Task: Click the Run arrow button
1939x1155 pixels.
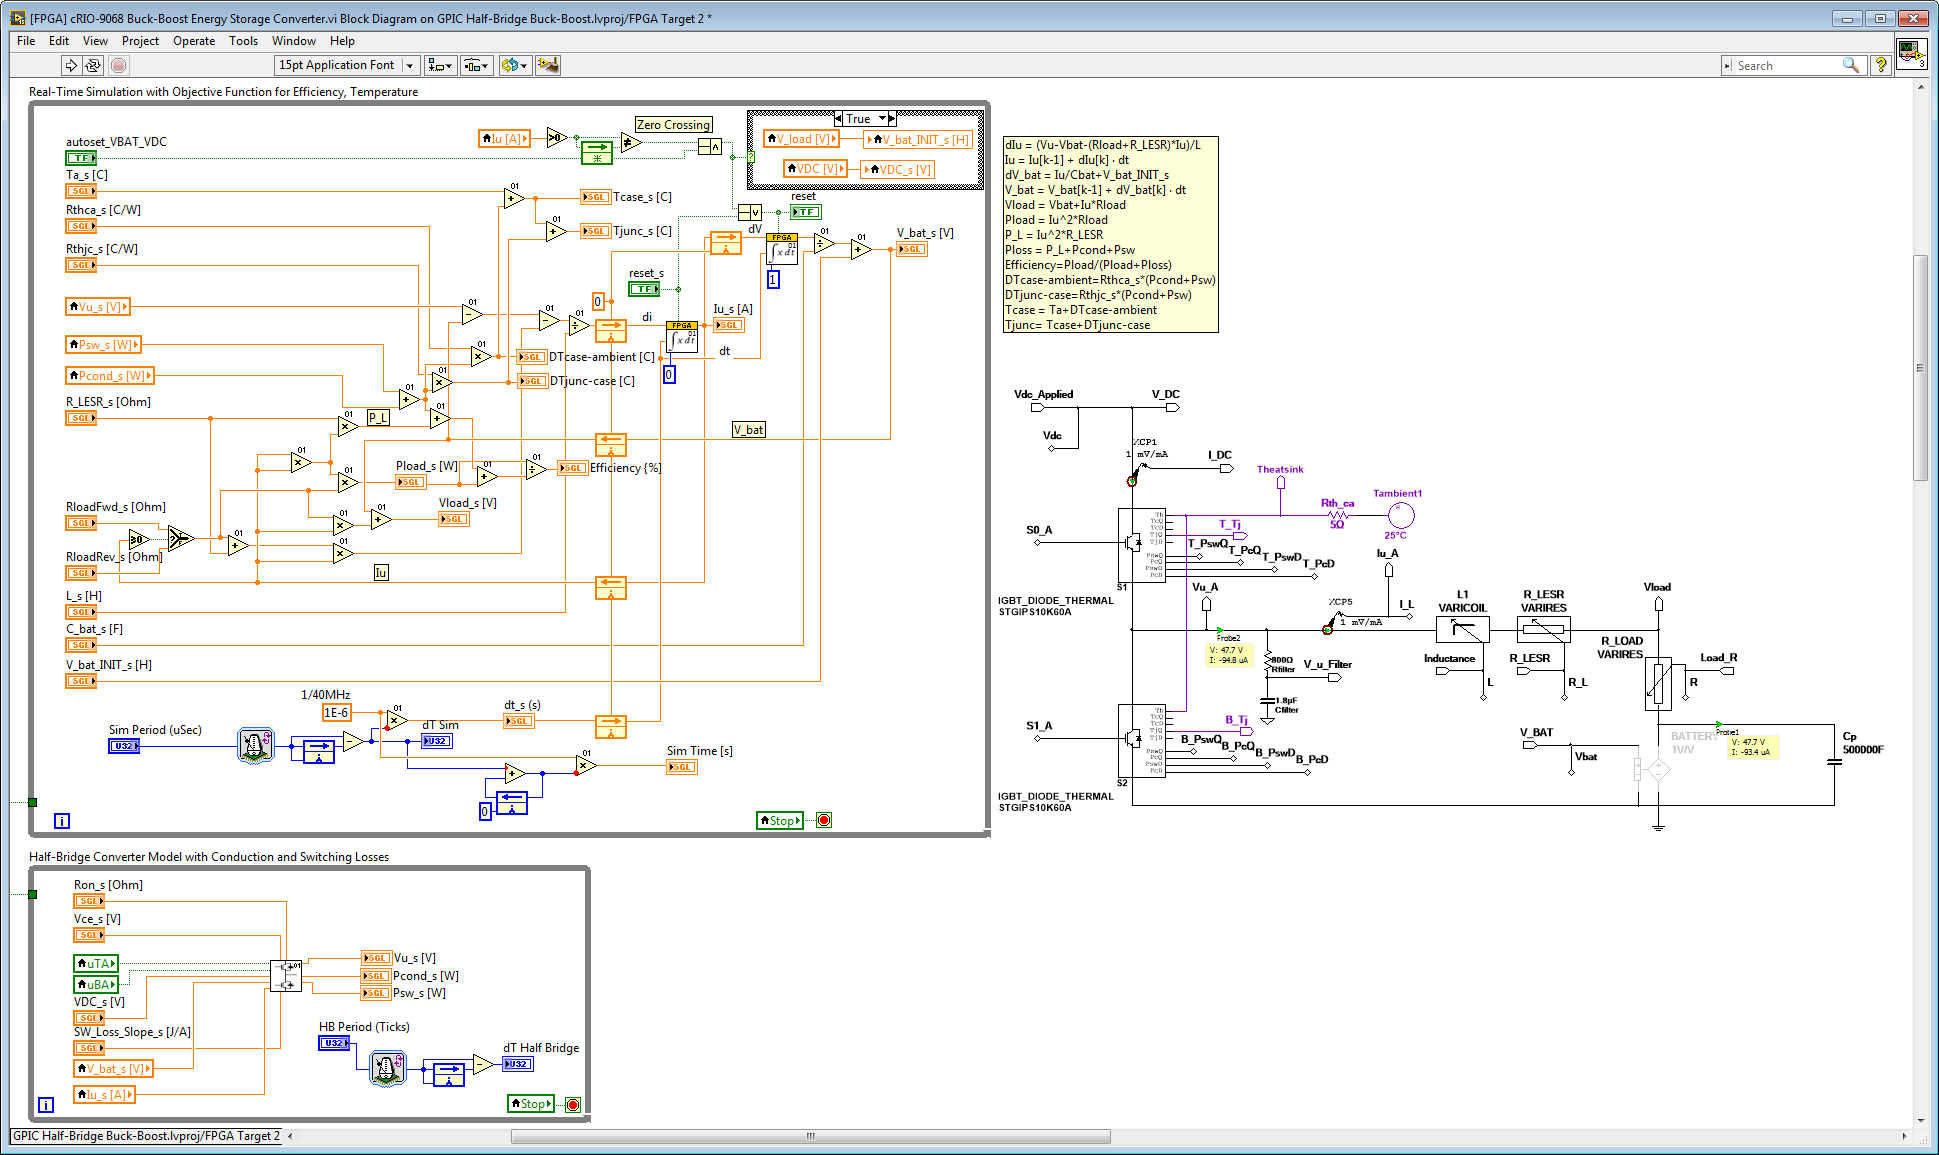Action: click(71, 65)
